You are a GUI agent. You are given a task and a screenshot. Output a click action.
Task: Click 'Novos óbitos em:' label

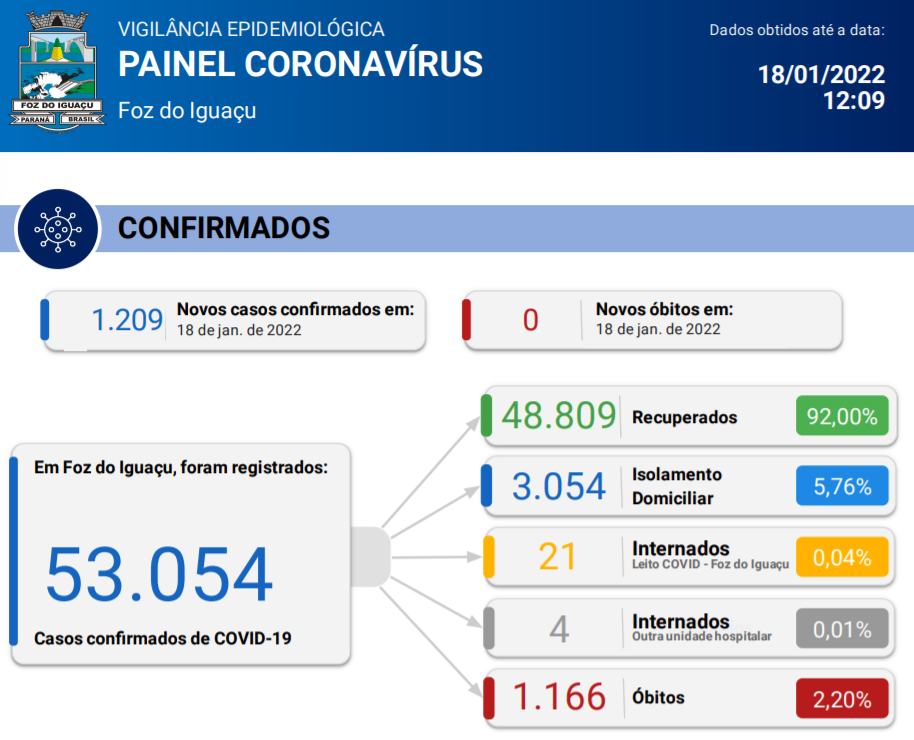[665, 310]
